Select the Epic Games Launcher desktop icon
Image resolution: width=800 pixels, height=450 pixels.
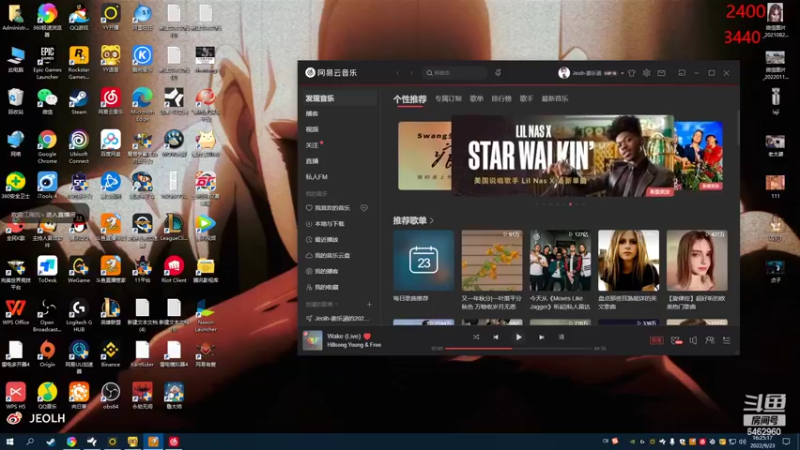(x=47, y=63)
